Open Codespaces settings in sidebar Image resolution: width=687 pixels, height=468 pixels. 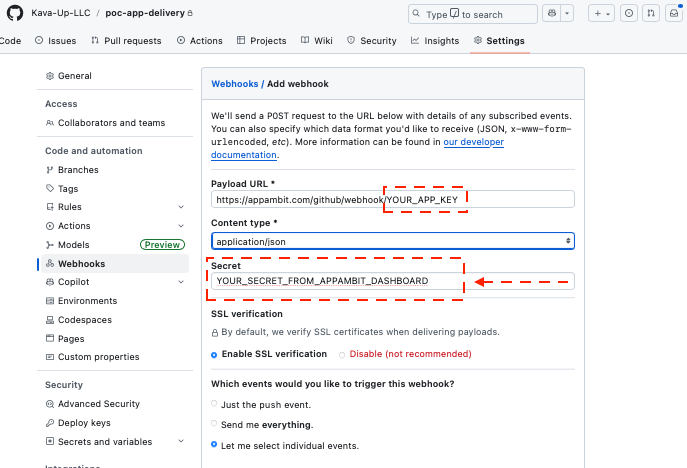[x=85, y=320]
